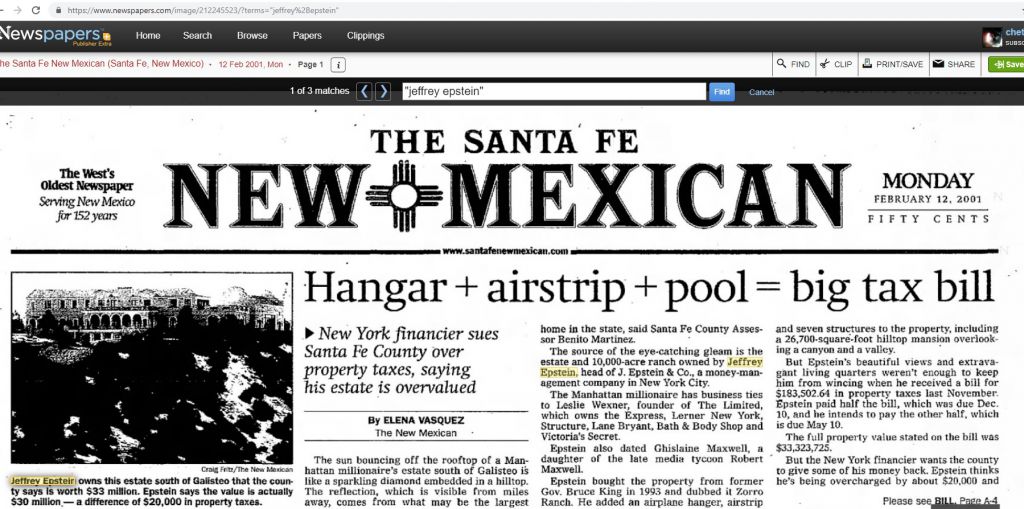1024x509 pixels.
Task: Open the Clippings menu item
Action: (x=366, y=35)
